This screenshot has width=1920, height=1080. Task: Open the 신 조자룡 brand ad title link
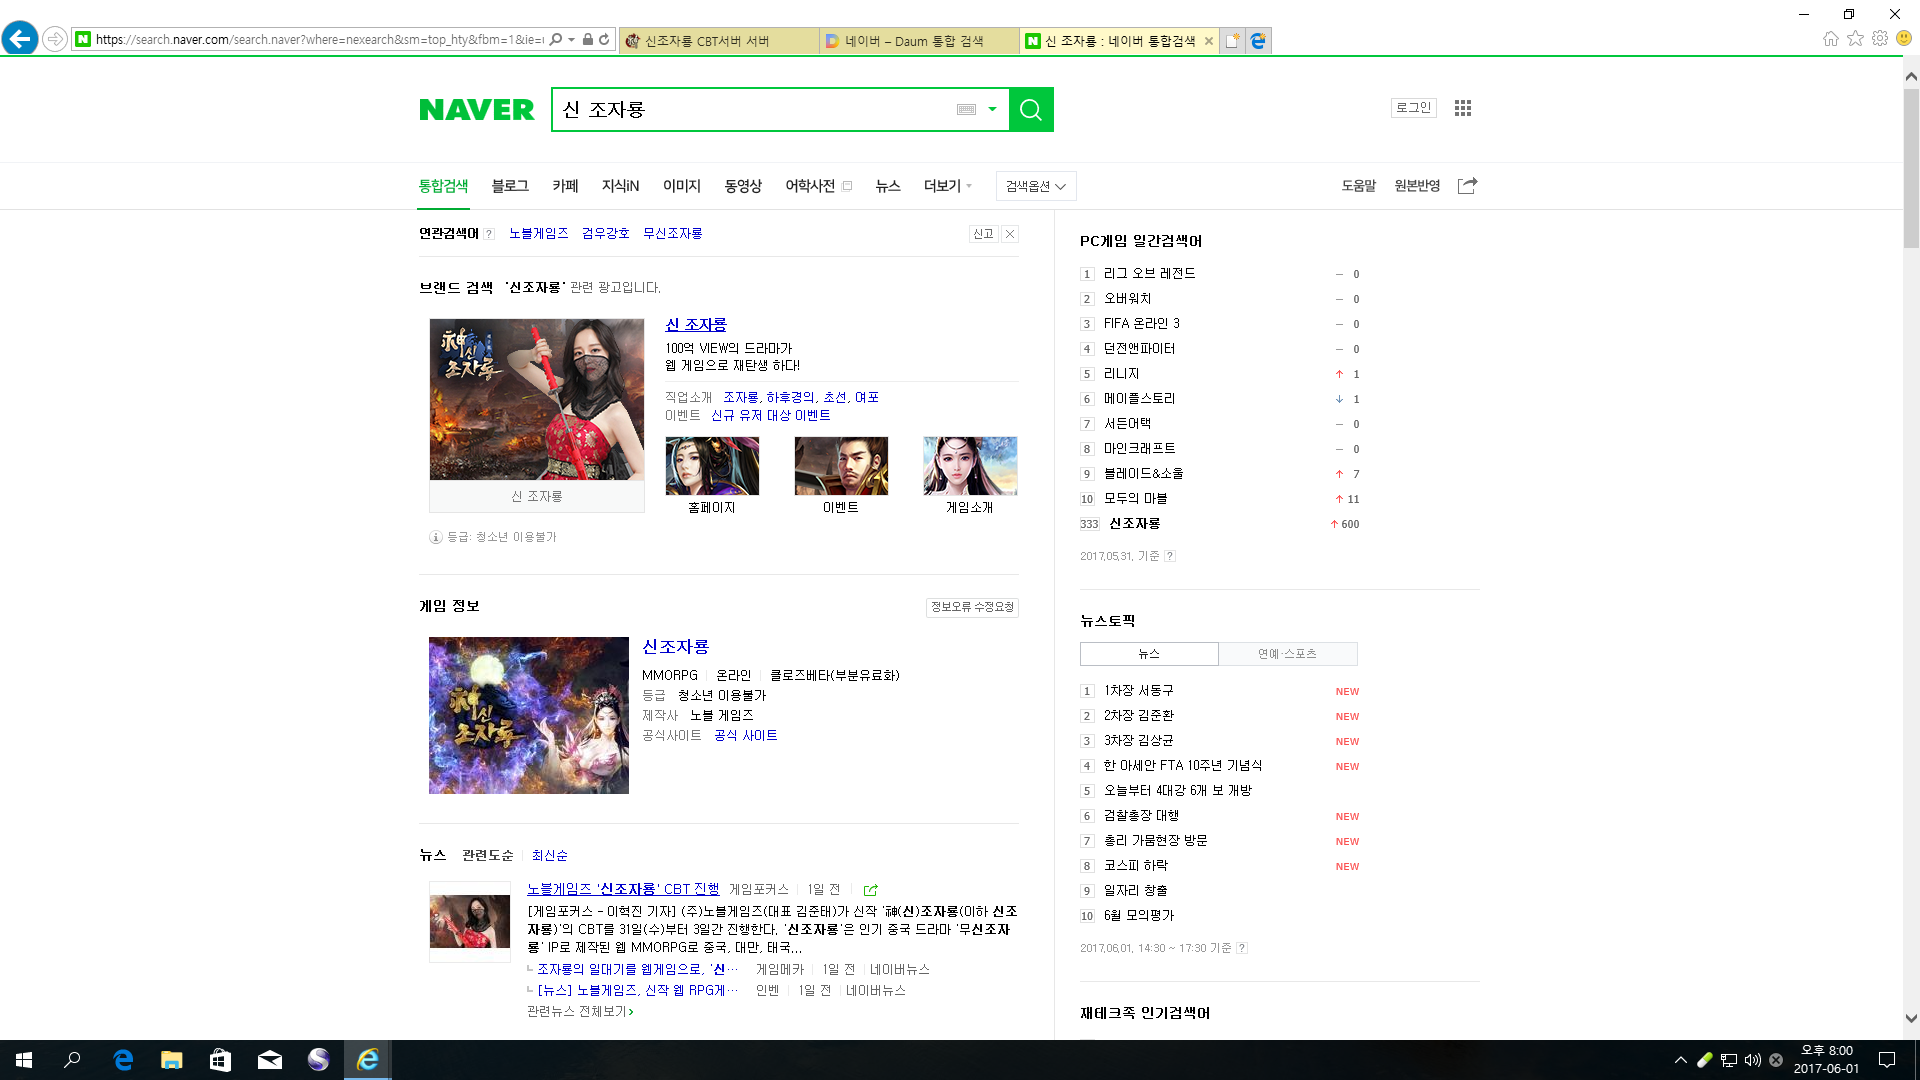[696, 325]
